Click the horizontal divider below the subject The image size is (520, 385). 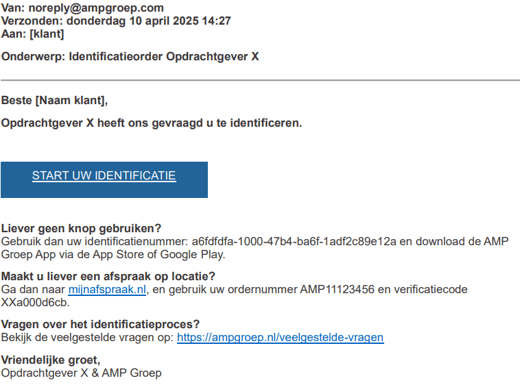[260, 80]
